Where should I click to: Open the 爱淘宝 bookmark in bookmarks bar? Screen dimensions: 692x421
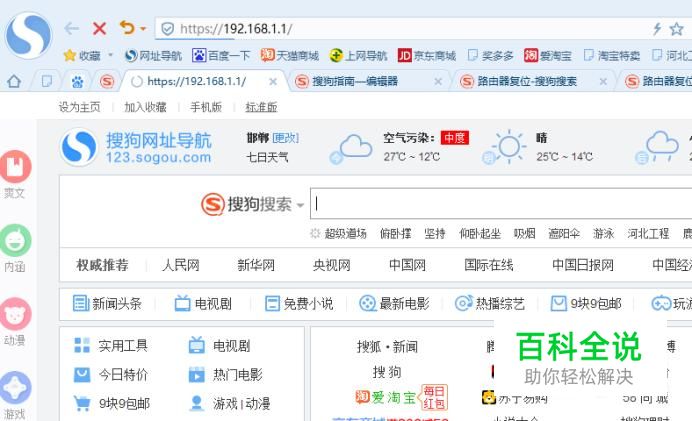click(x=548, y=56)
